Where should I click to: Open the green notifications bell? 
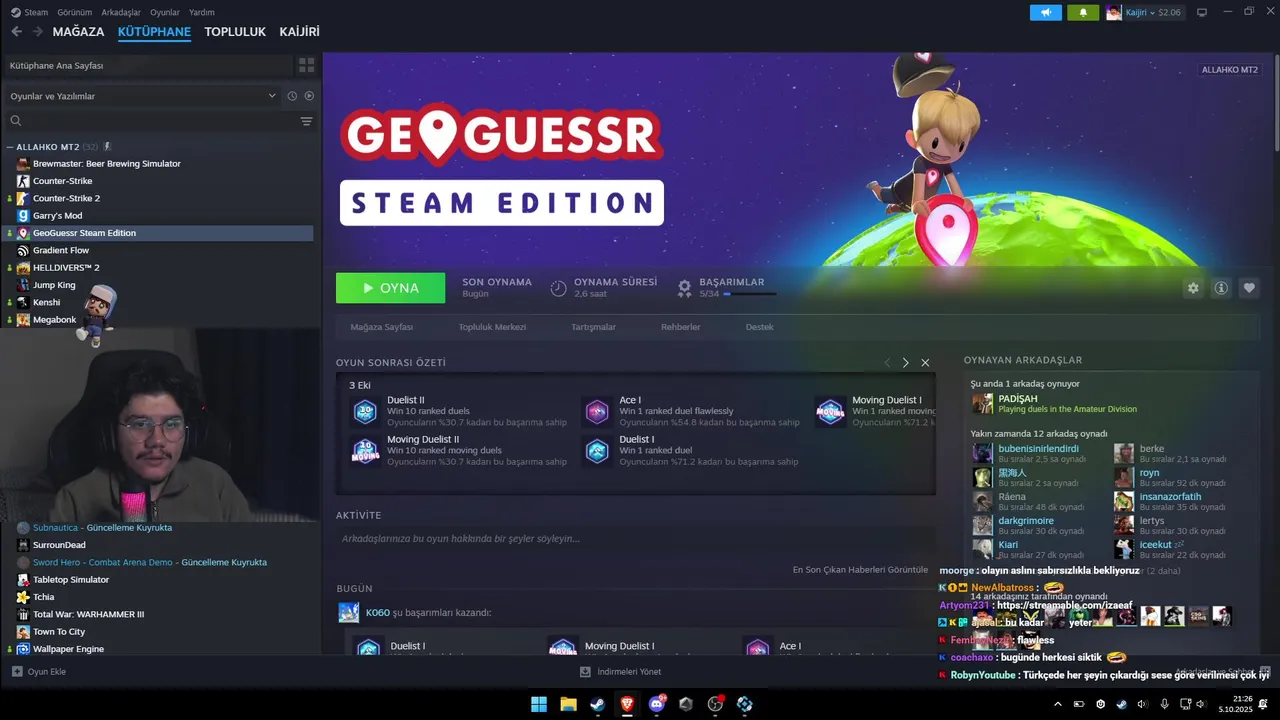pyautogui.click(x=1082, y=12)
